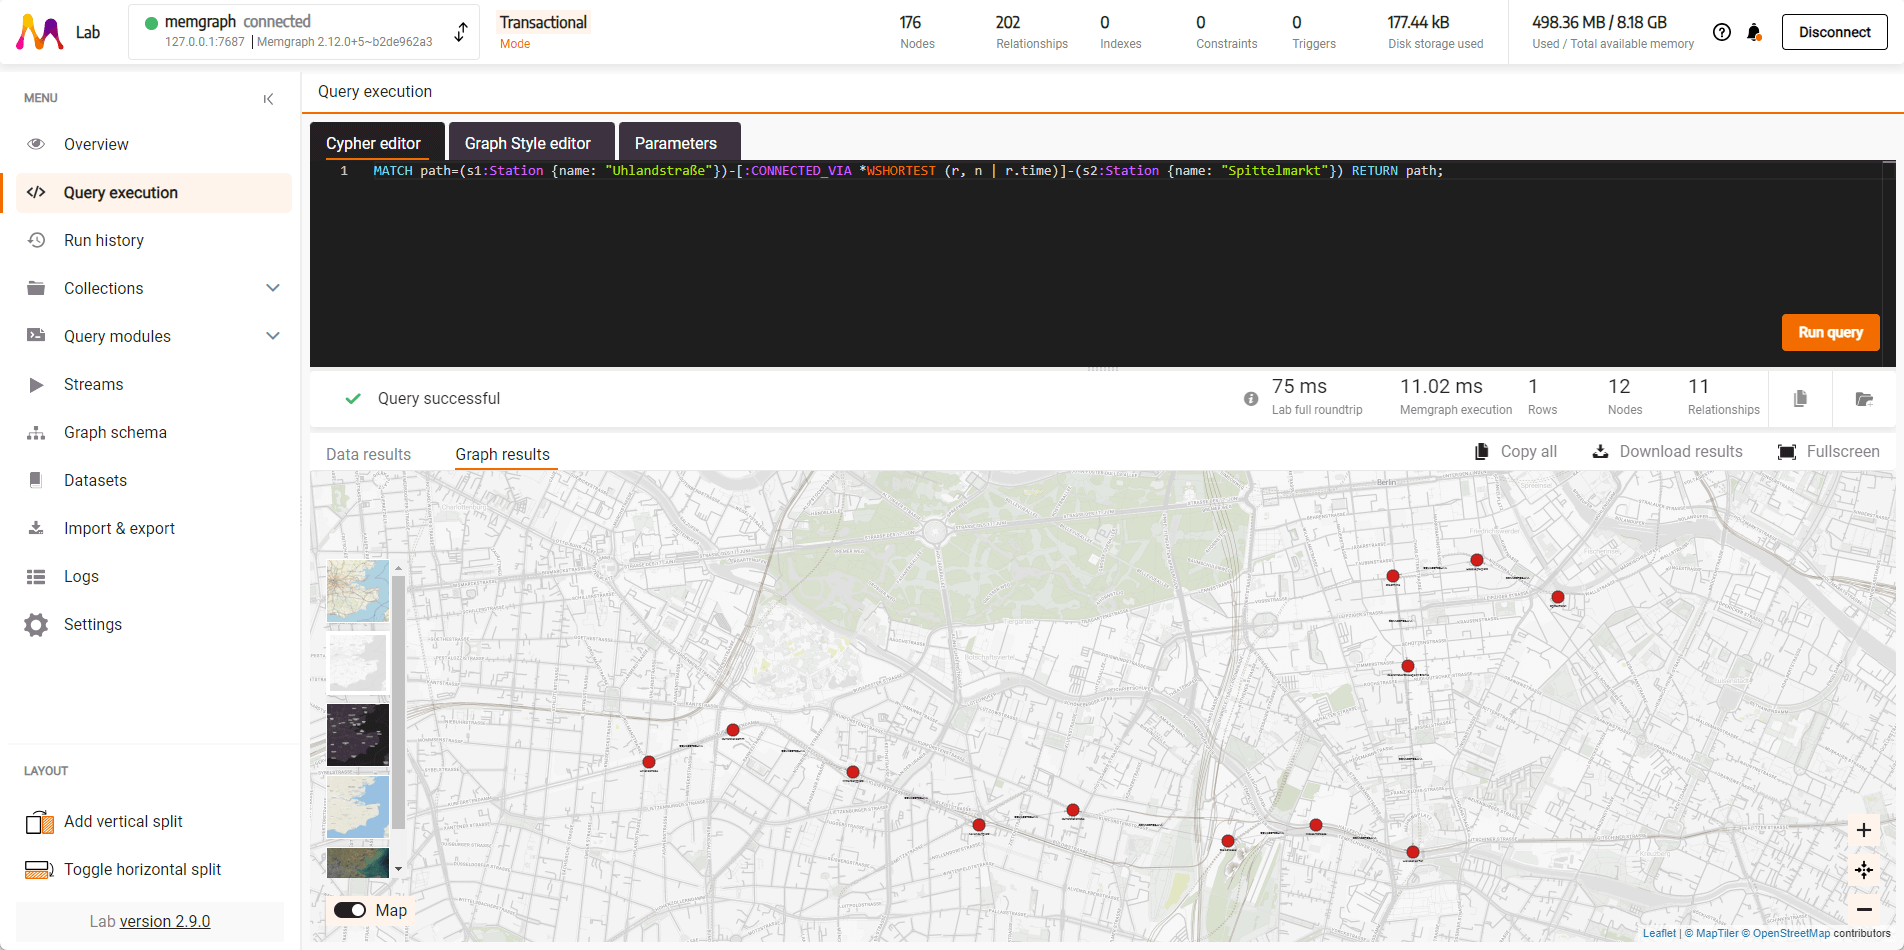
Task: Open the help question-mark icon
Action: coord(1722,32)
